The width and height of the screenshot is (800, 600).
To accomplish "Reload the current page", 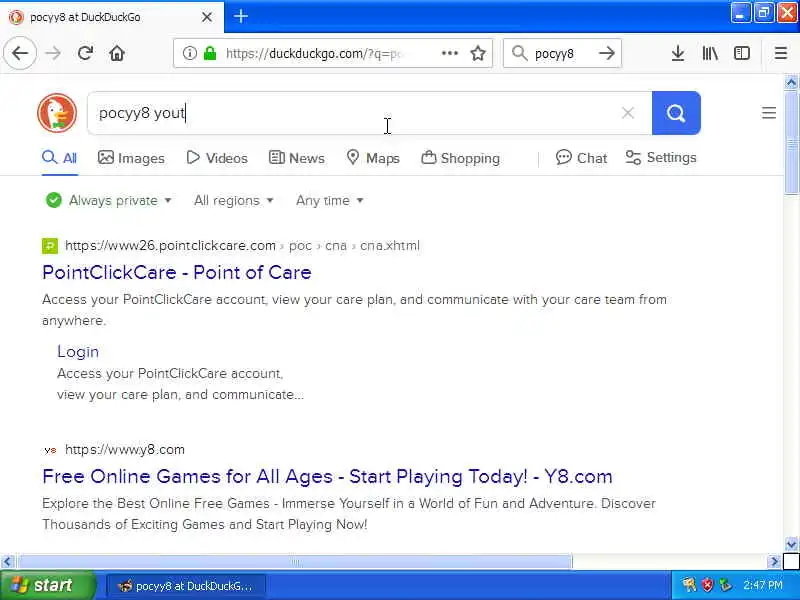I will pyautogui.click(x=85, y=53).
